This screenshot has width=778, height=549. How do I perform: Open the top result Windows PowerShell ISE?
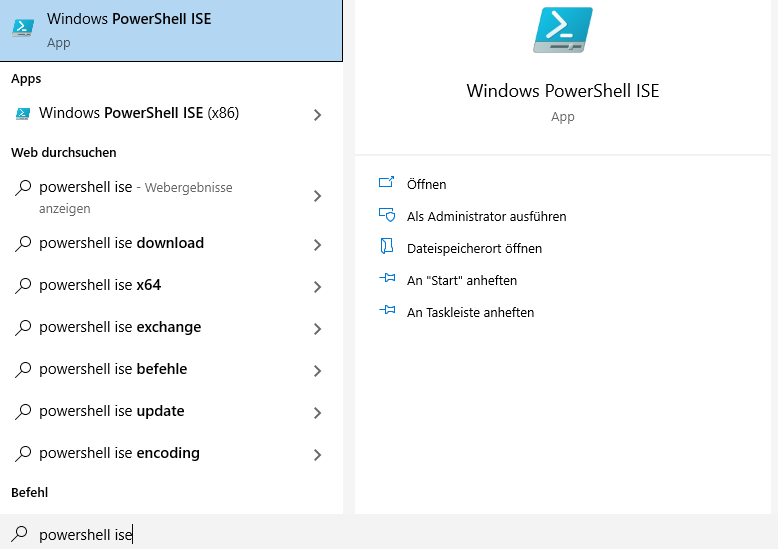click(171, 30)
